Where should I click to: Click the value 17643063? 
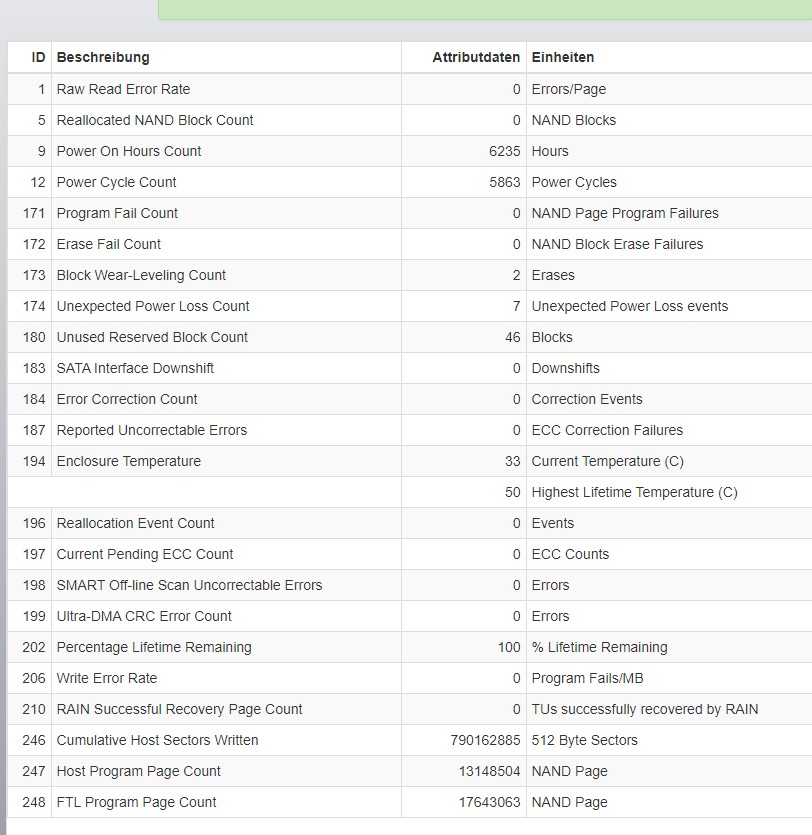coord(489,802)
